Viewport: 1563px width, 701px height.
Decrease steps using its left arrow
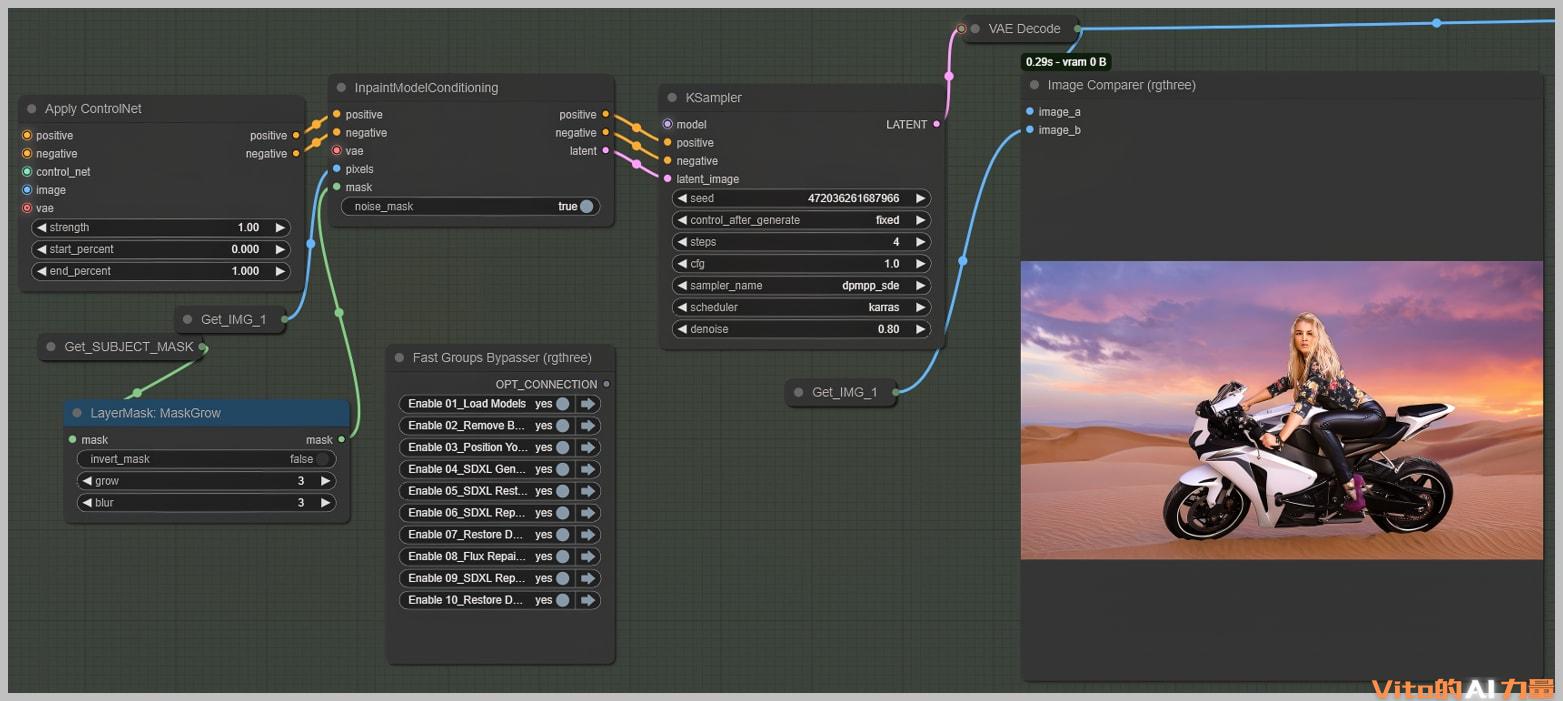coord(682,242)
